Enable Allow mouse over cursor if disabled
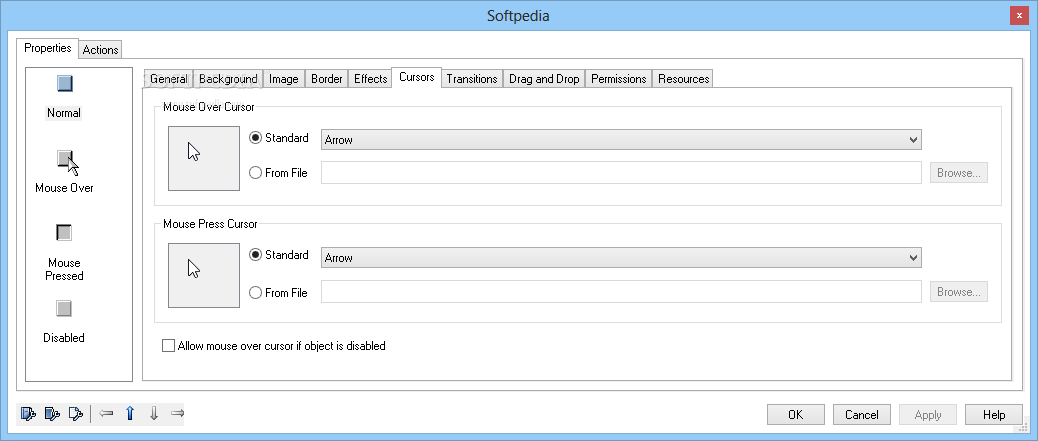The height and width of the screenshot is (441, 1038). [169, 346]
